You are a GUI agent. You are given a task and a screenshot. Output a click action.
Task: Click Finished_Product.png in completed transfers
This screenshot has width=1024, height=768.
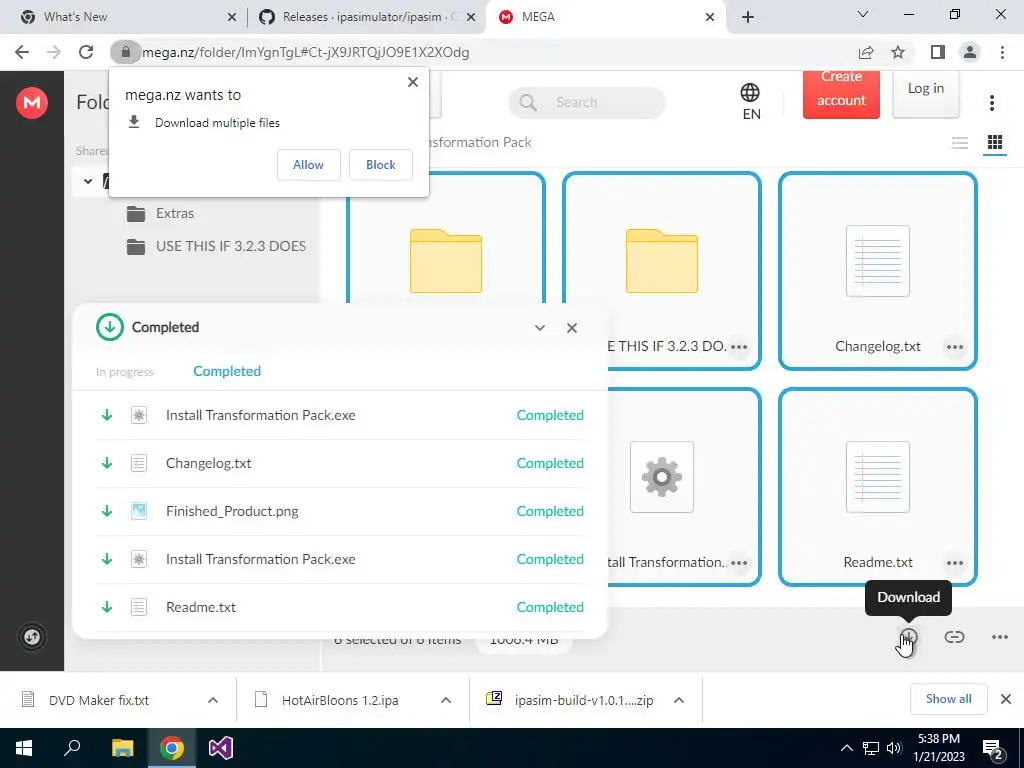340,511
